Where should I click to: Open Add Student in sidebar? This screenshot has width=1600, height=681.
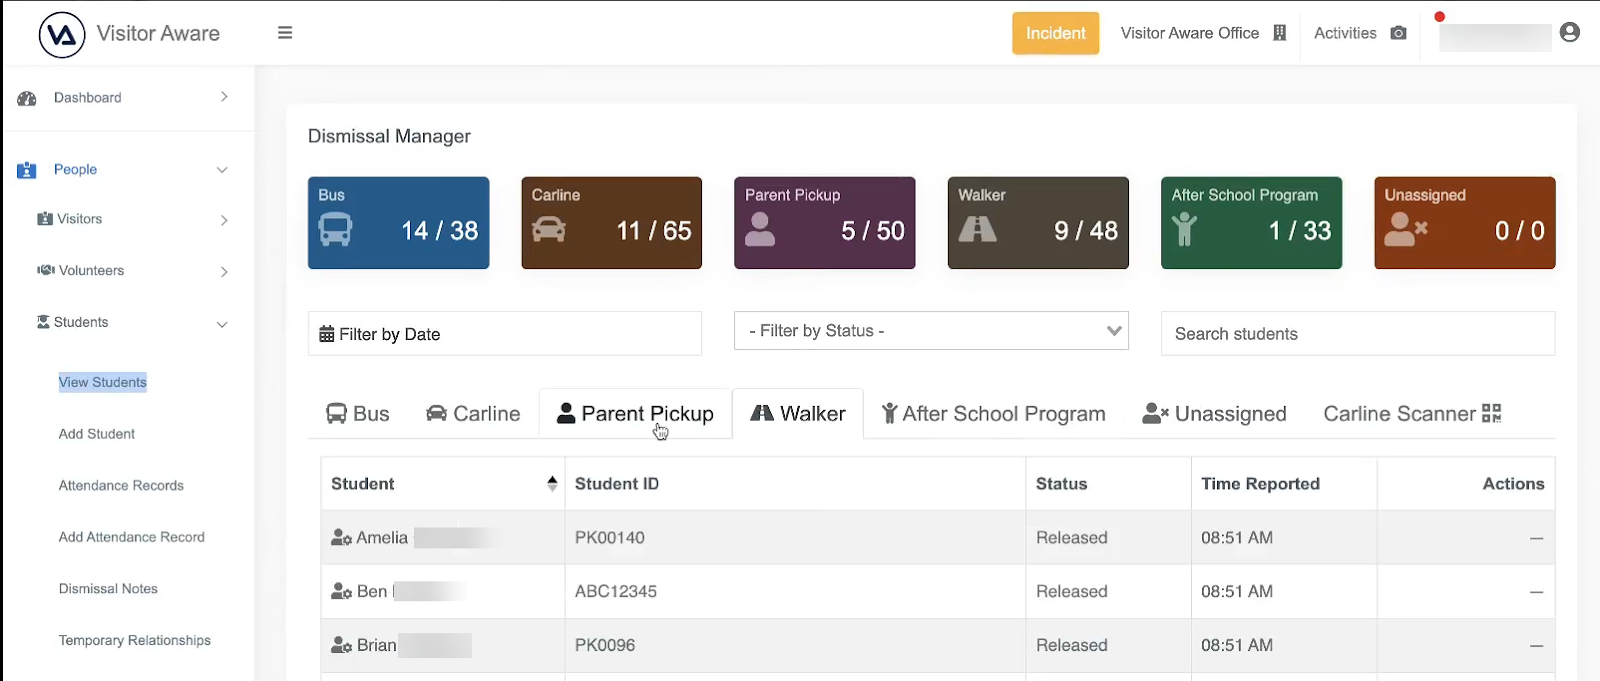[x=97, y=434]
